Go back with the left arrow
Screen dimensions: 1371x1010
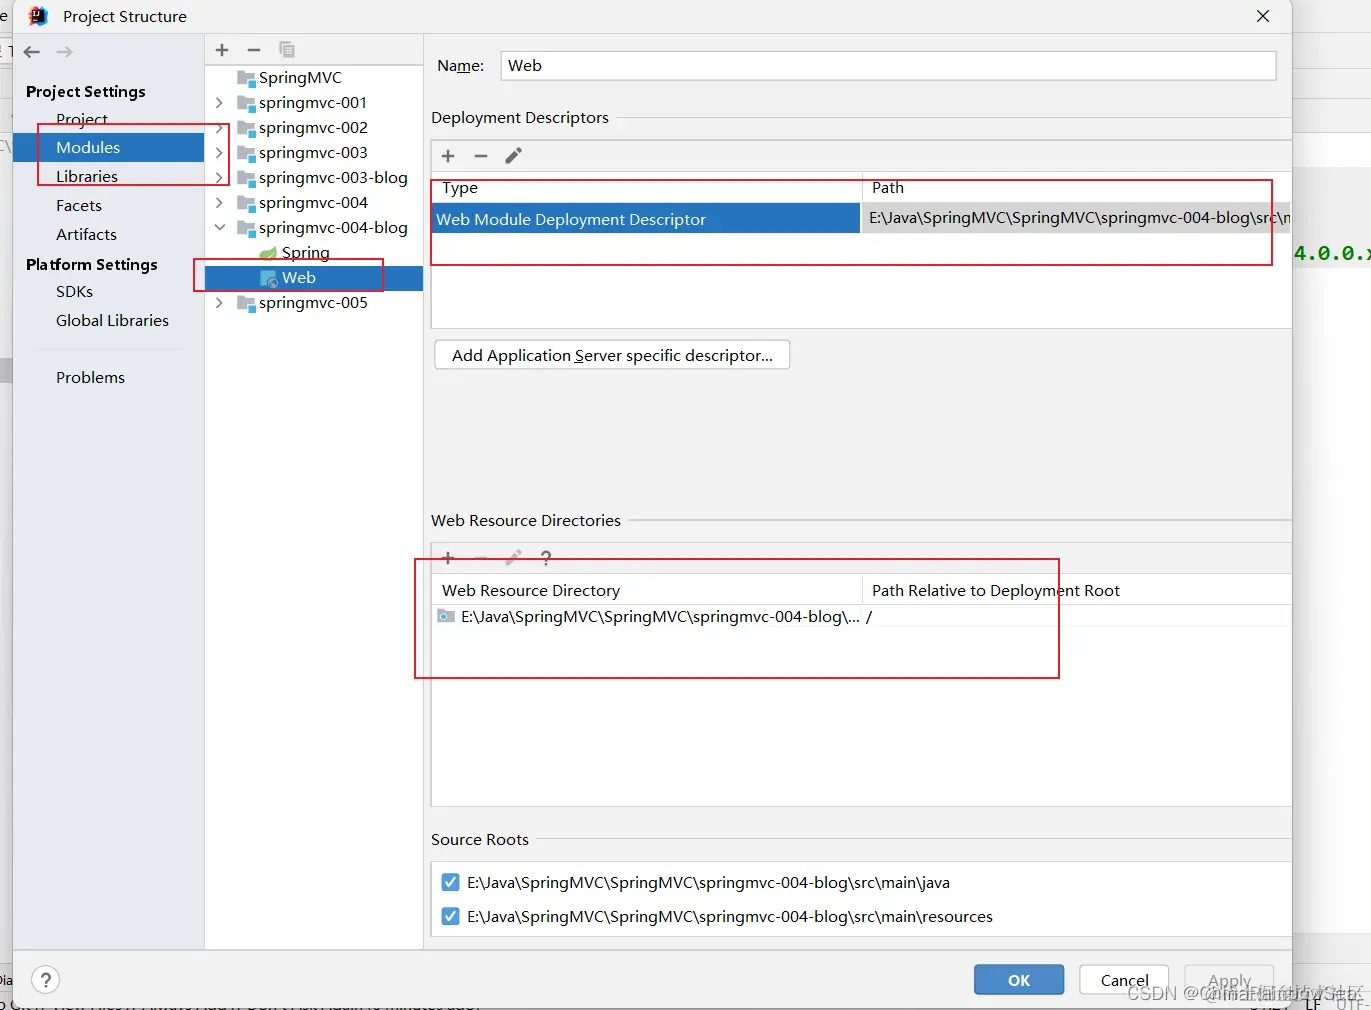click(x=32, y=51)
